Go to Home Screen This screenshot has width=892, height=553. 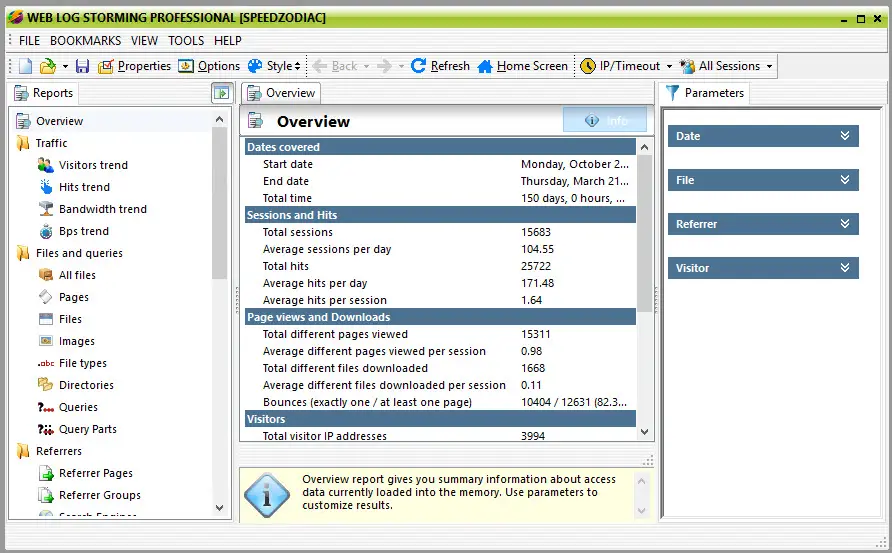pyautogui.click(x=522, y=66)
